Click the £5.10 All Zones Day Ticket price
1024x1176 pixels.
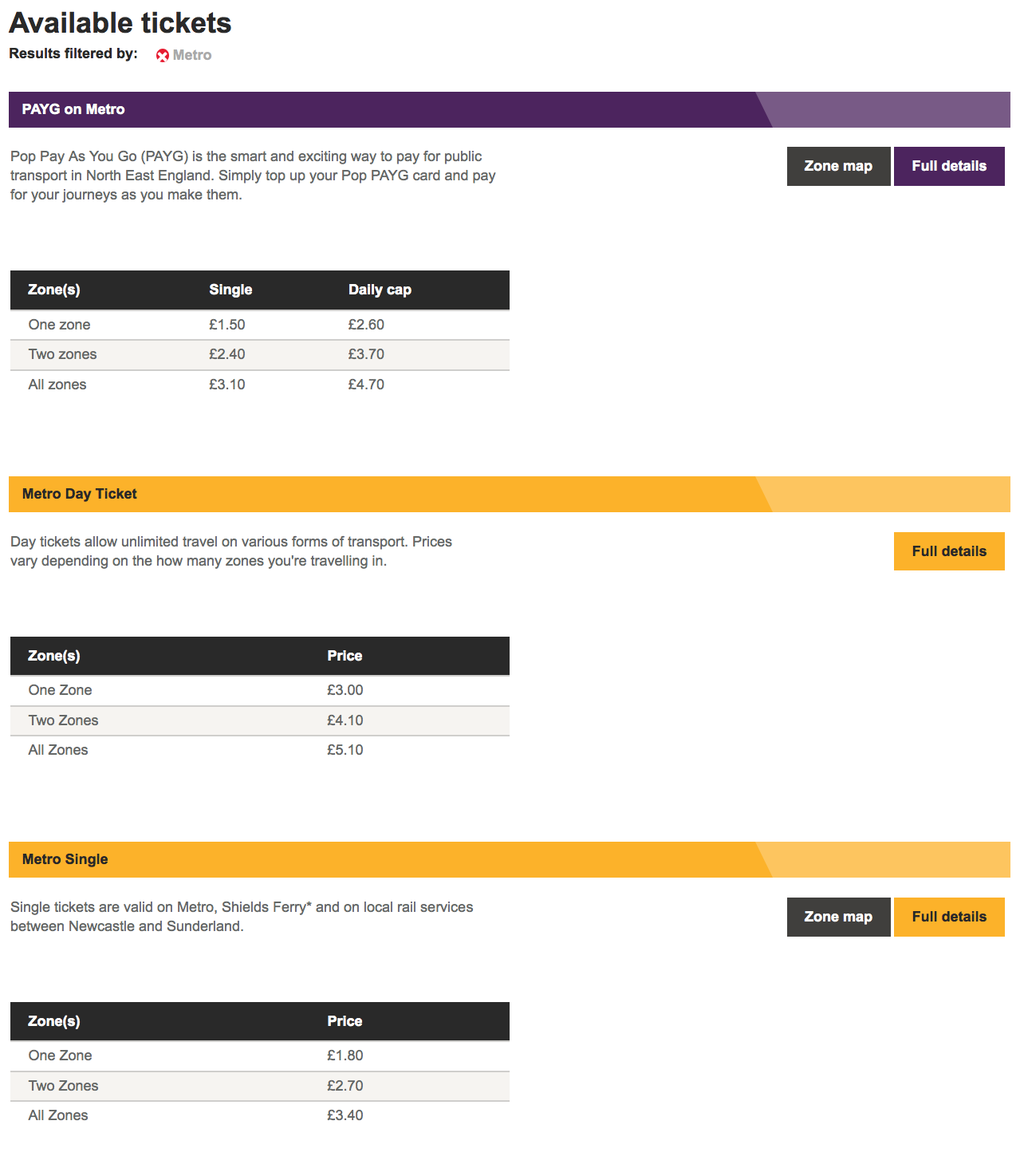pos(345,750)
